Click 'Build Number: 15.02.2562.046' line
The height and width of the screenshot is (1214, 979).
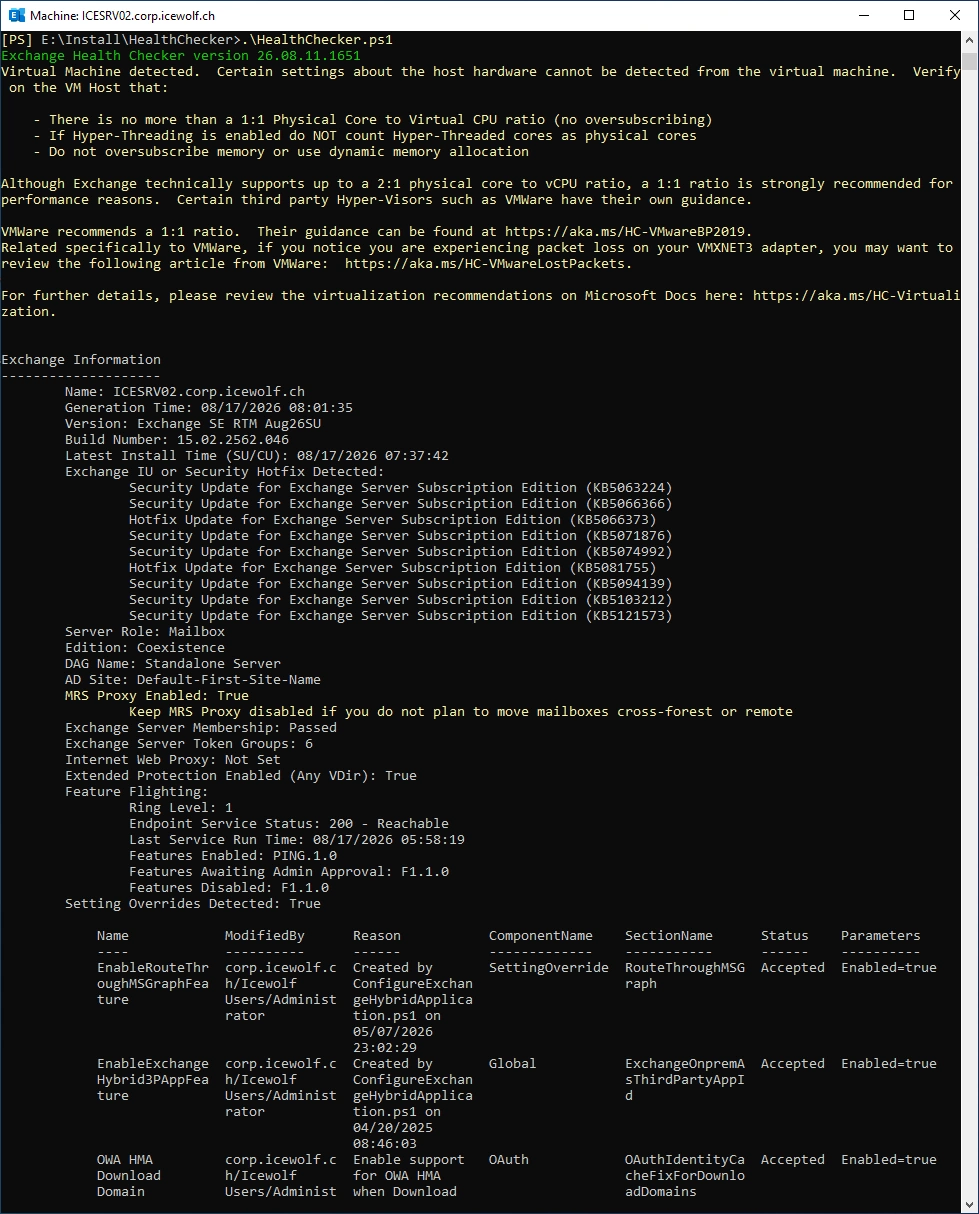(177, 440)
